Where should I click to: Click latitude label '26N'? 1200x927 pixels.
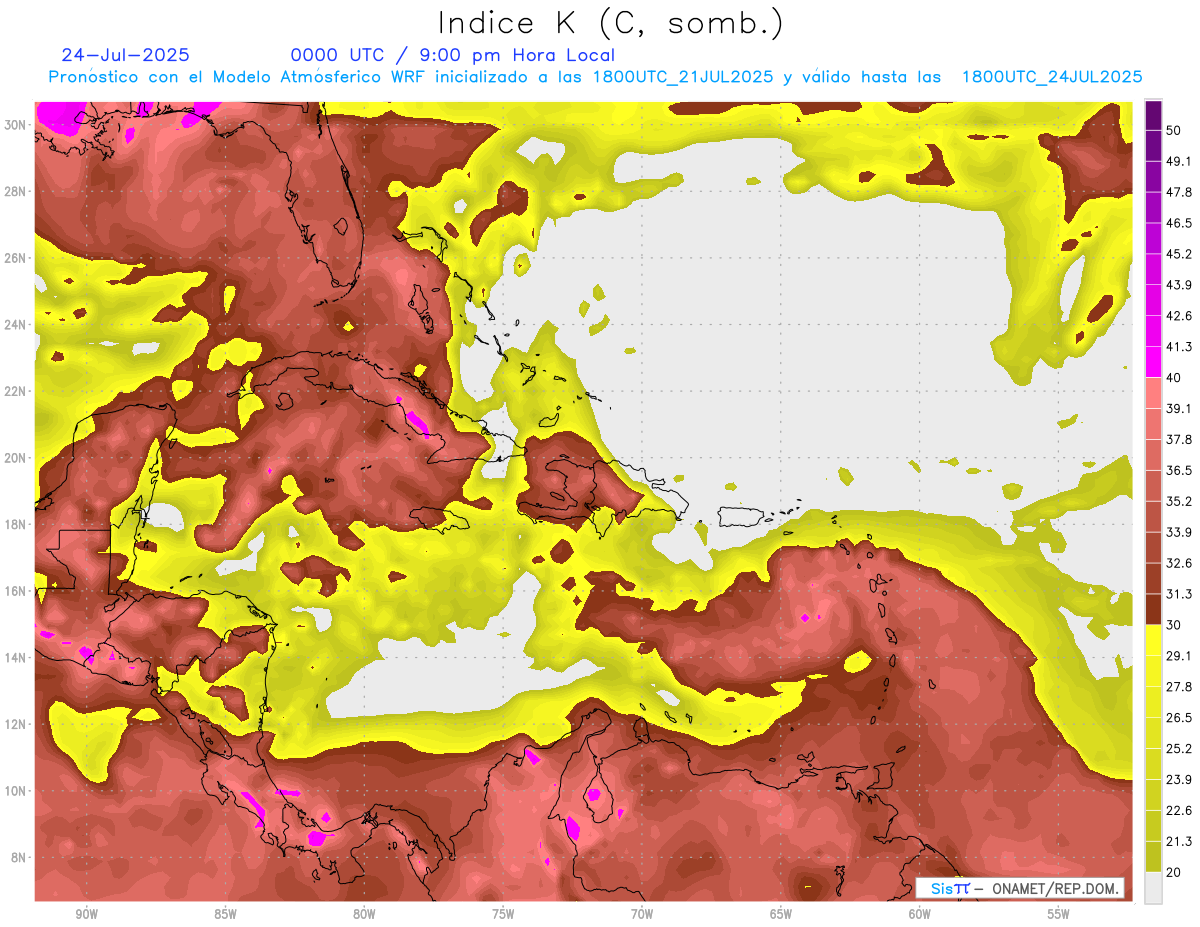tap(17, 258)
